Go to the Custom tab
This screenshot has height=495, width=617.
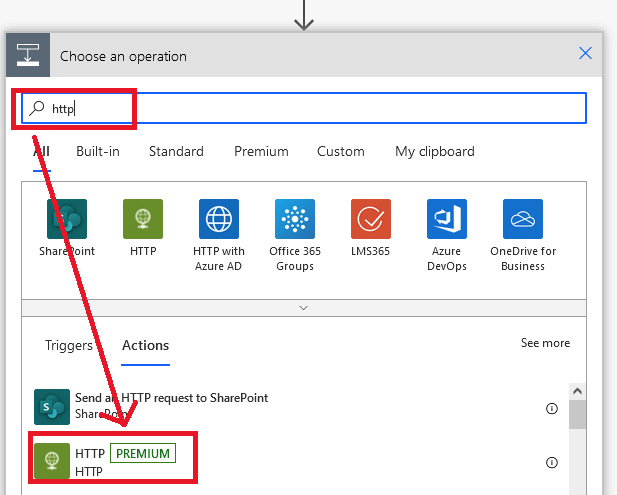[341, 152]
